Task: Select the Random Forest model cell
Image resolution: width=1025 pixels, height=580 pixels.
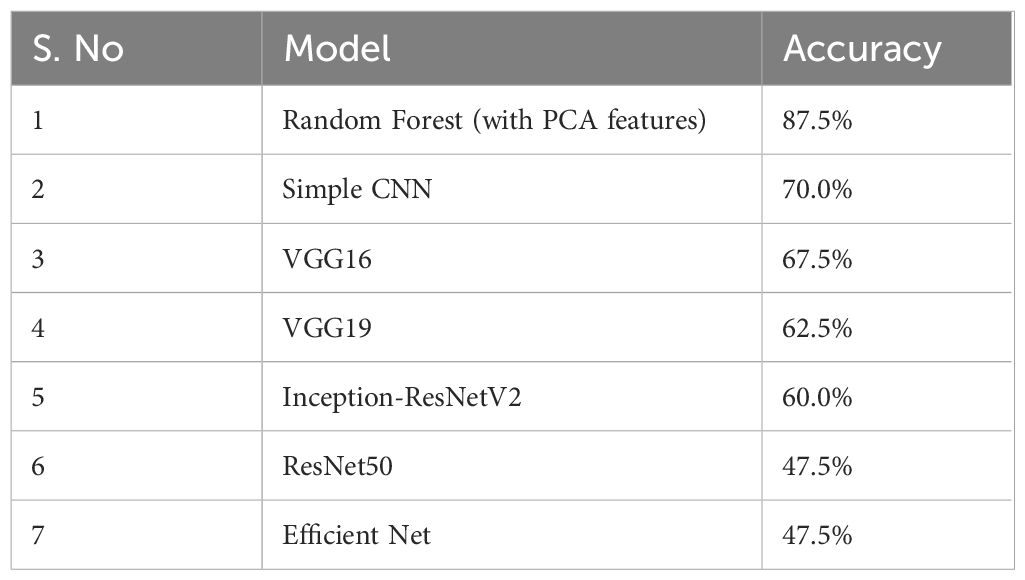Action: pos(495,120)
